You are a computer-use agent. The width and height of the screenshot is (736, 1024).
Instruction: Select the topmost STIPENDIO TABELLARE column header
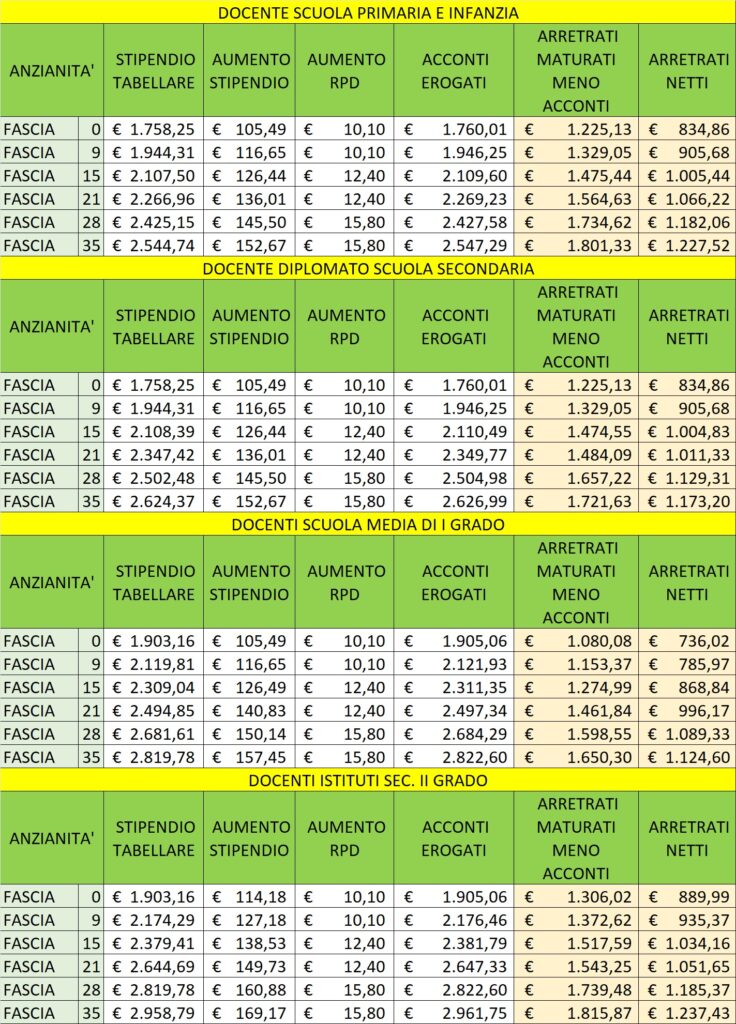point(153,71)
